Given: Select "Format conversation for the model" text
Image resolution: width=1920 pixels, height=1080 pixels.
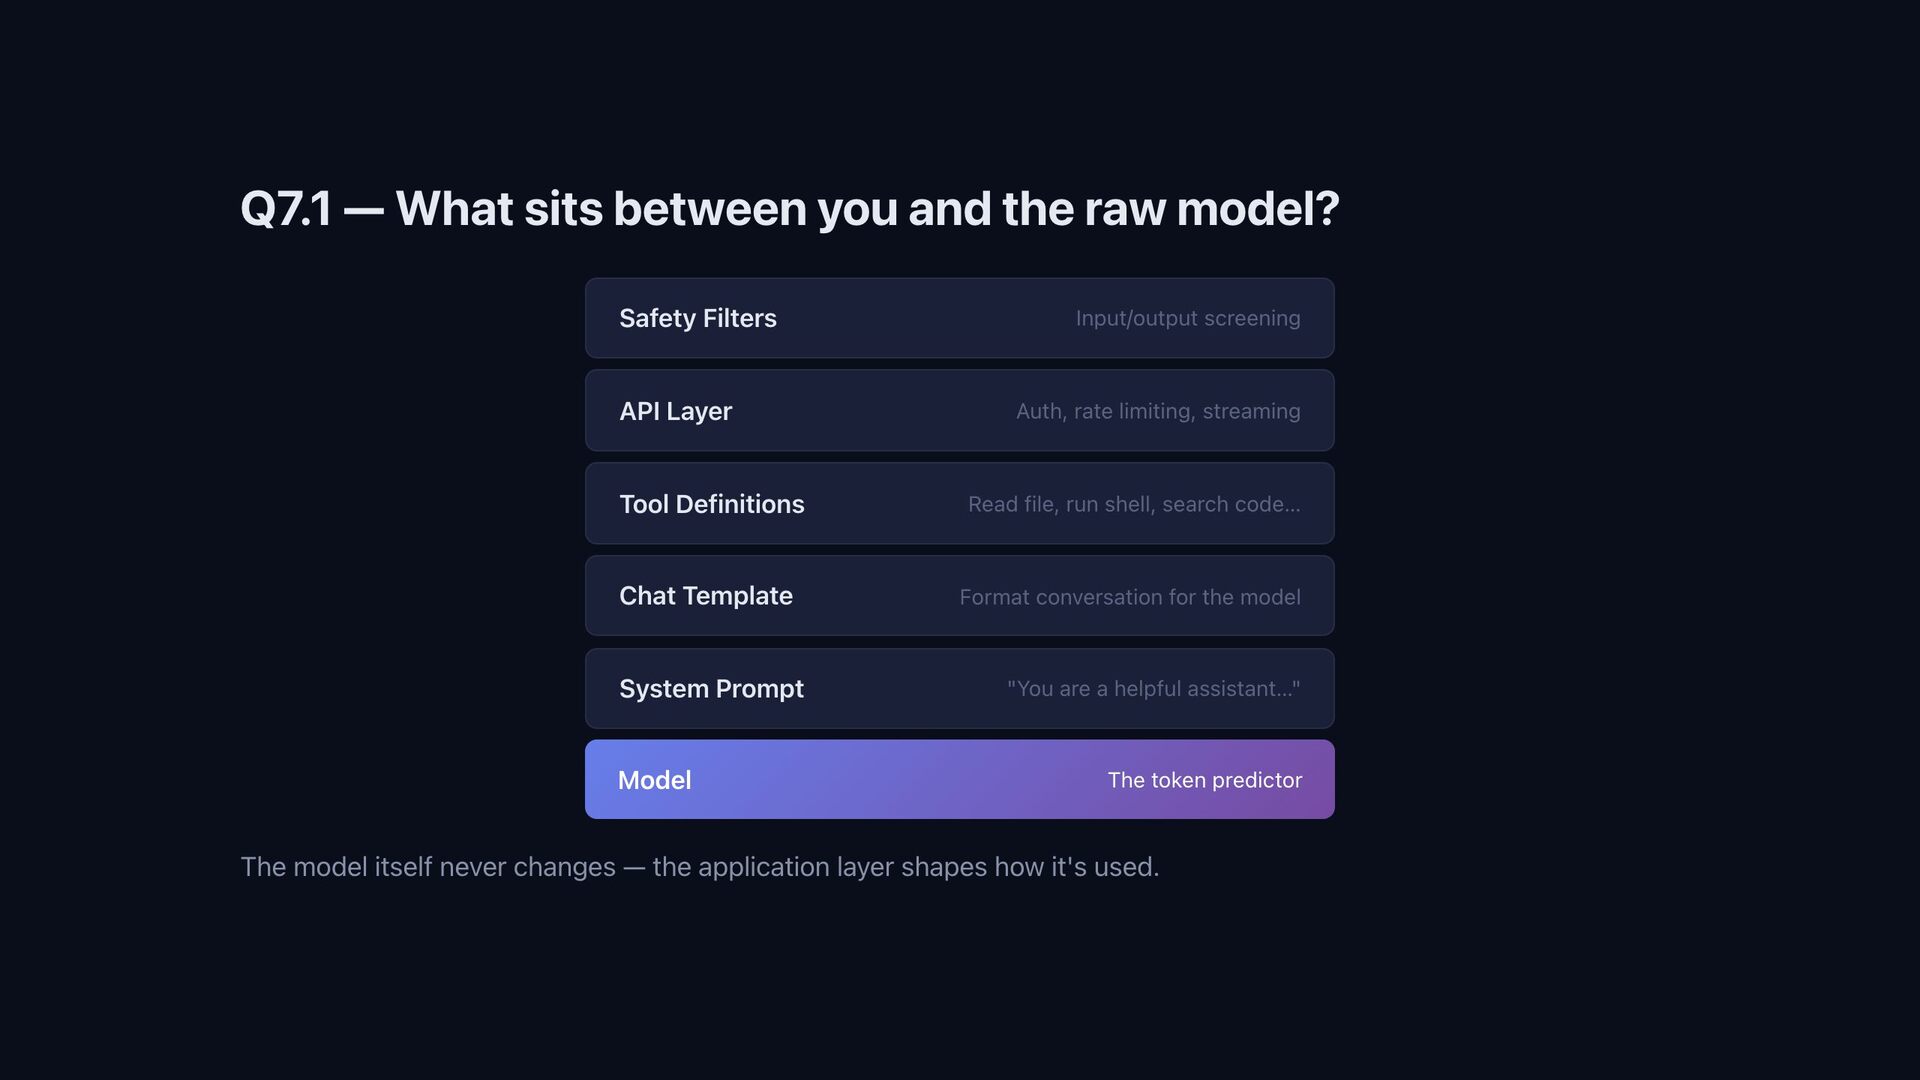Looking at the screenshot, I should [x=1129, y=597].
